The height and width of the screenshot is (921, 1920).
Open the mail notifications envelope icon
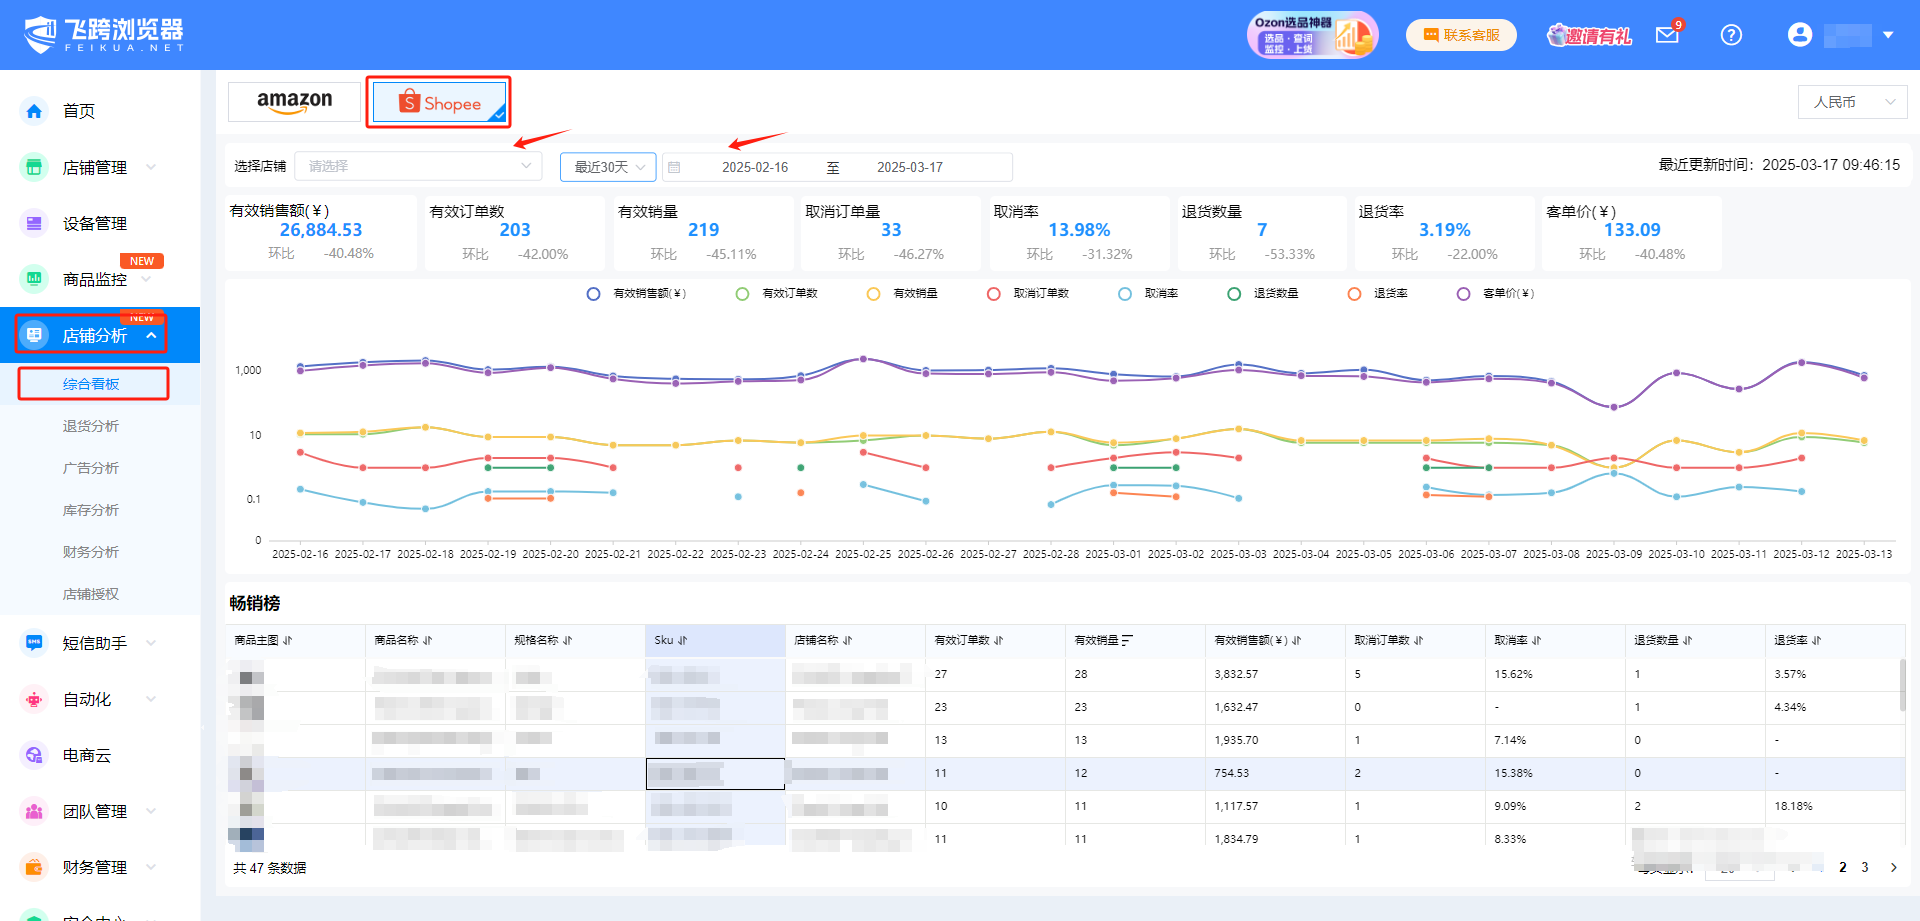[x=1667, y=35]
